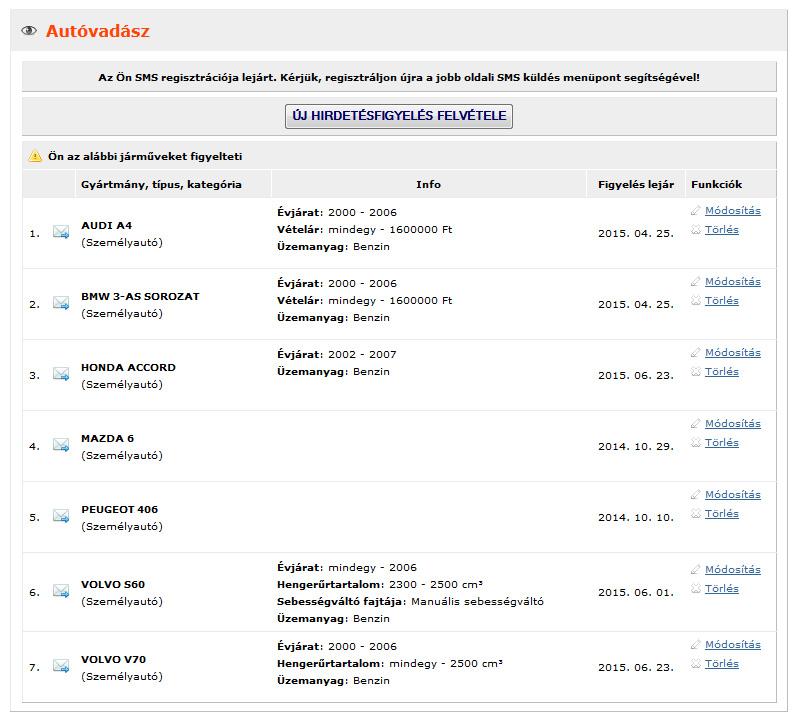Click expiry date 2014. 10. 29.
Image resolution: width=795 pixels, height=723 pixels.
click(x=636, y=447)
